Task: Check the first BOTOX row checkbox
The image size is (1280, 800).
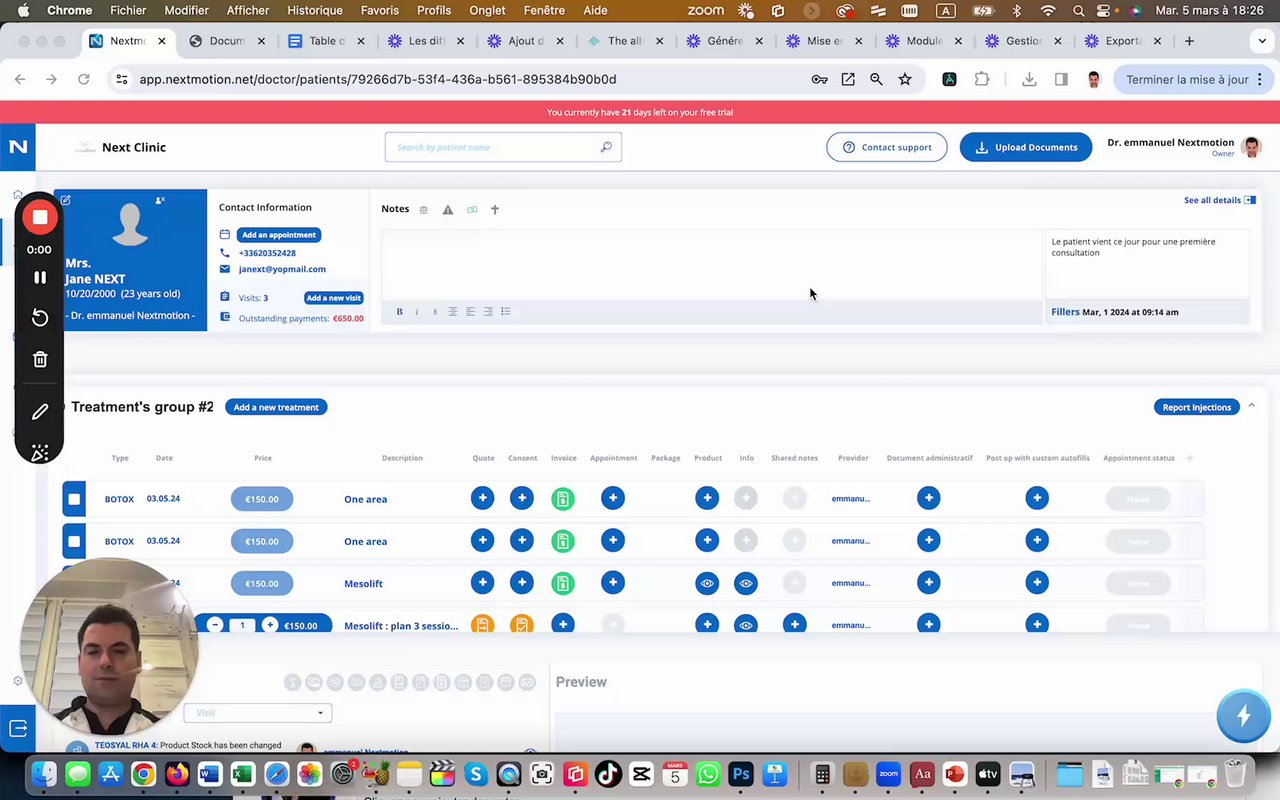Action: 74,499
